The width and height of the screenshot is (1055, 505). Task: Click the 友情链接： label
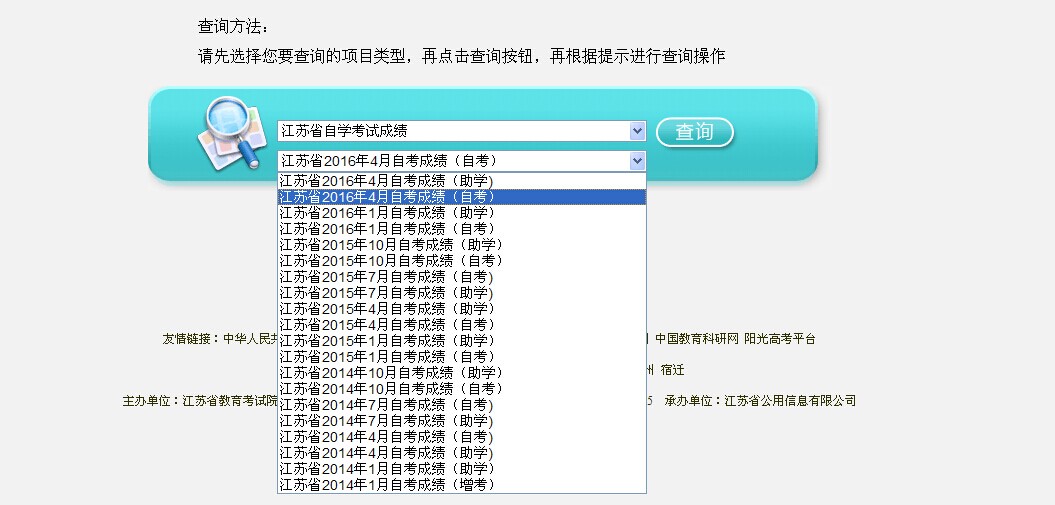tap(192, 339)
